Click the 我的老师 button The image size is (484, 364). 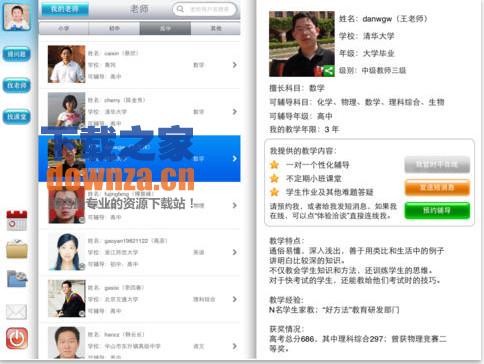[65, 9]
